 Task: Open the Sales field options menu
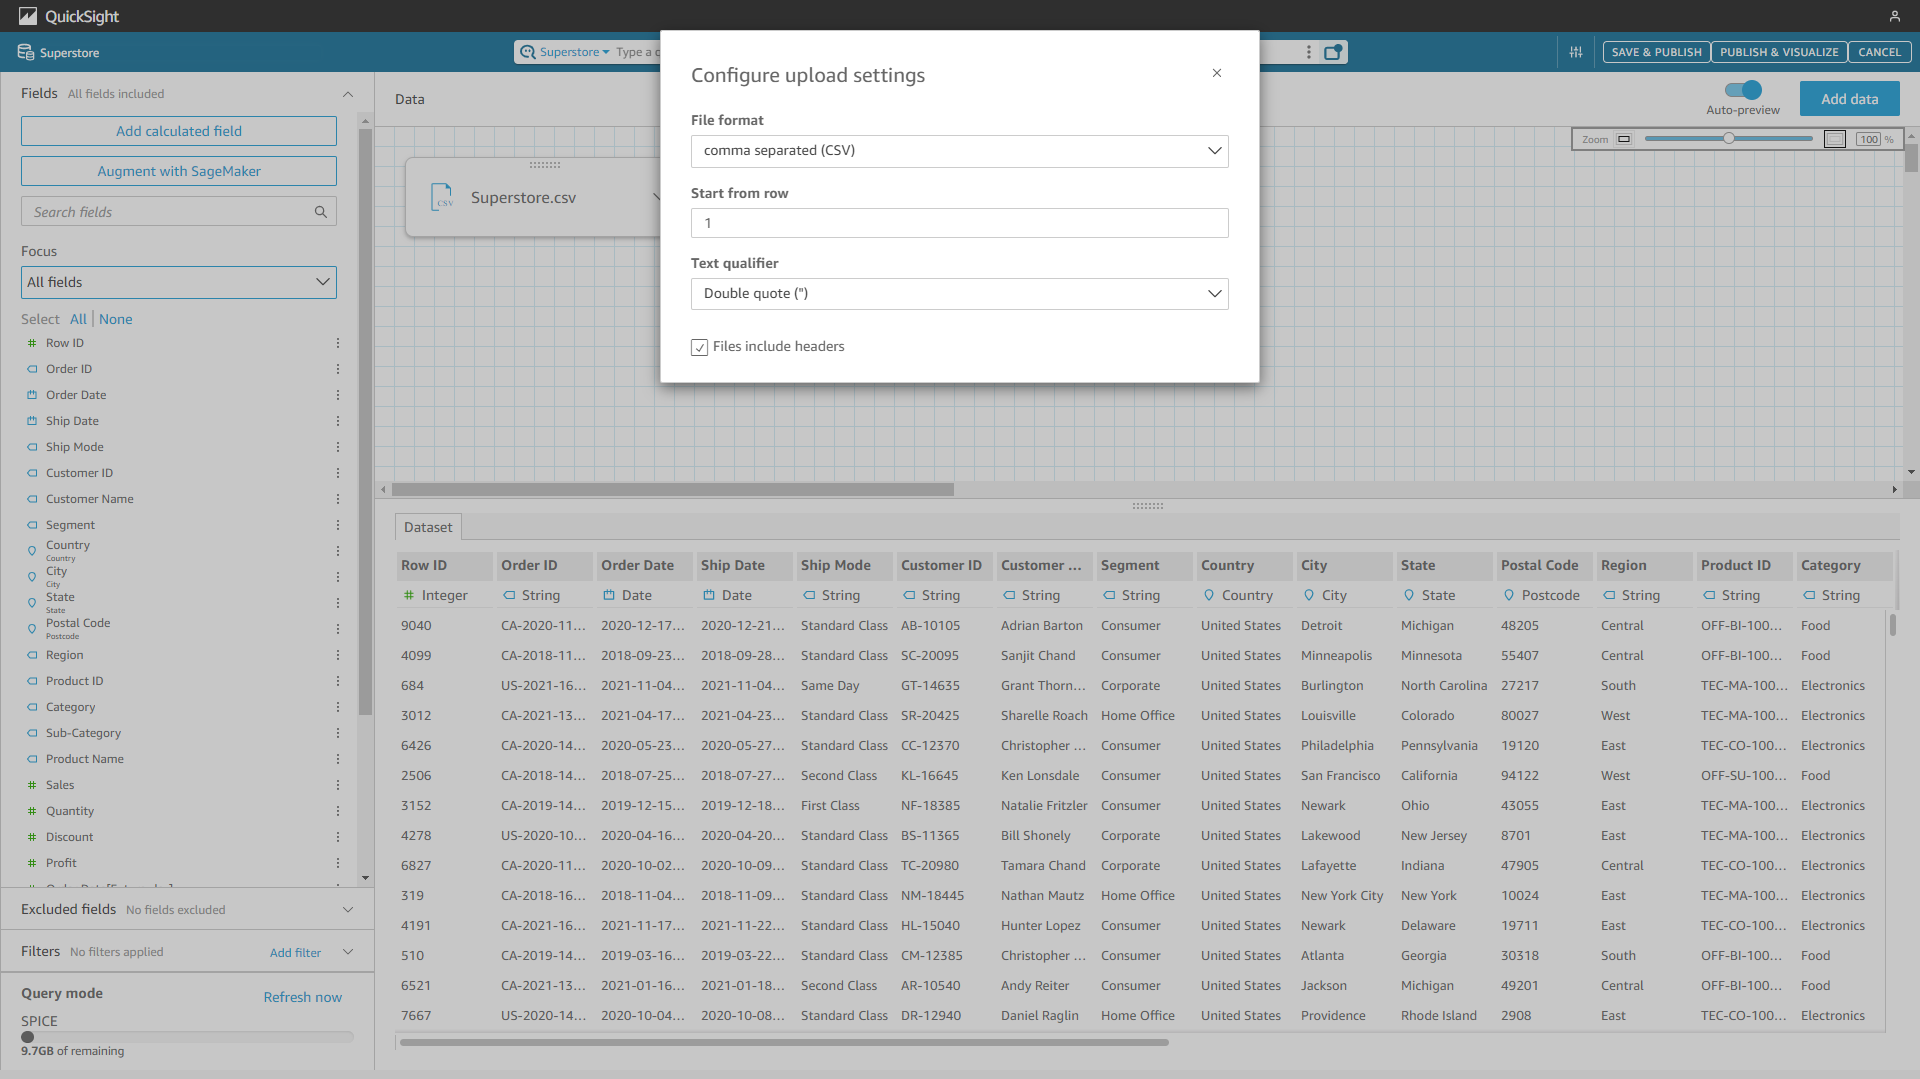(338, 785)
